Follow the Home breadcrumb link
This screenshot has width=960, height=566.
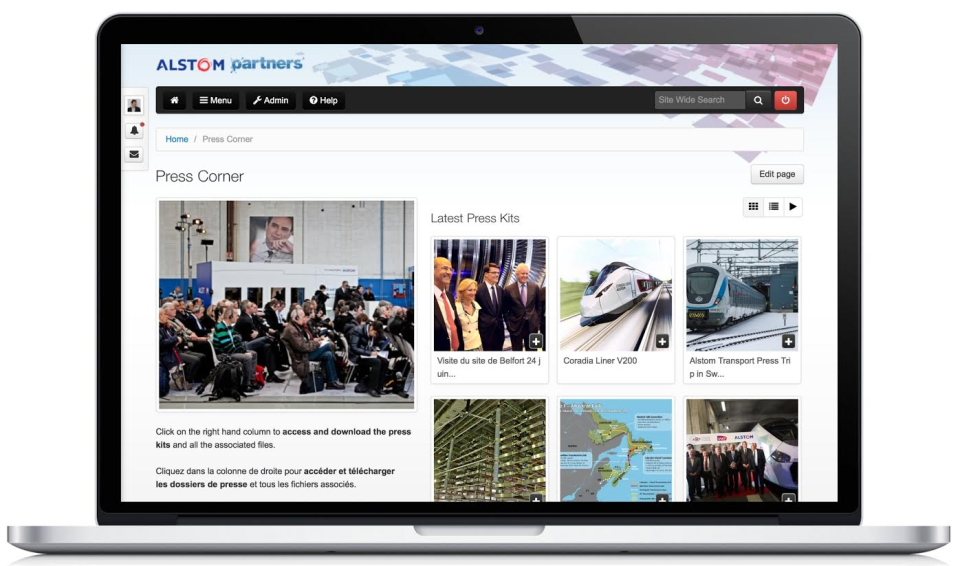point(176,139)
